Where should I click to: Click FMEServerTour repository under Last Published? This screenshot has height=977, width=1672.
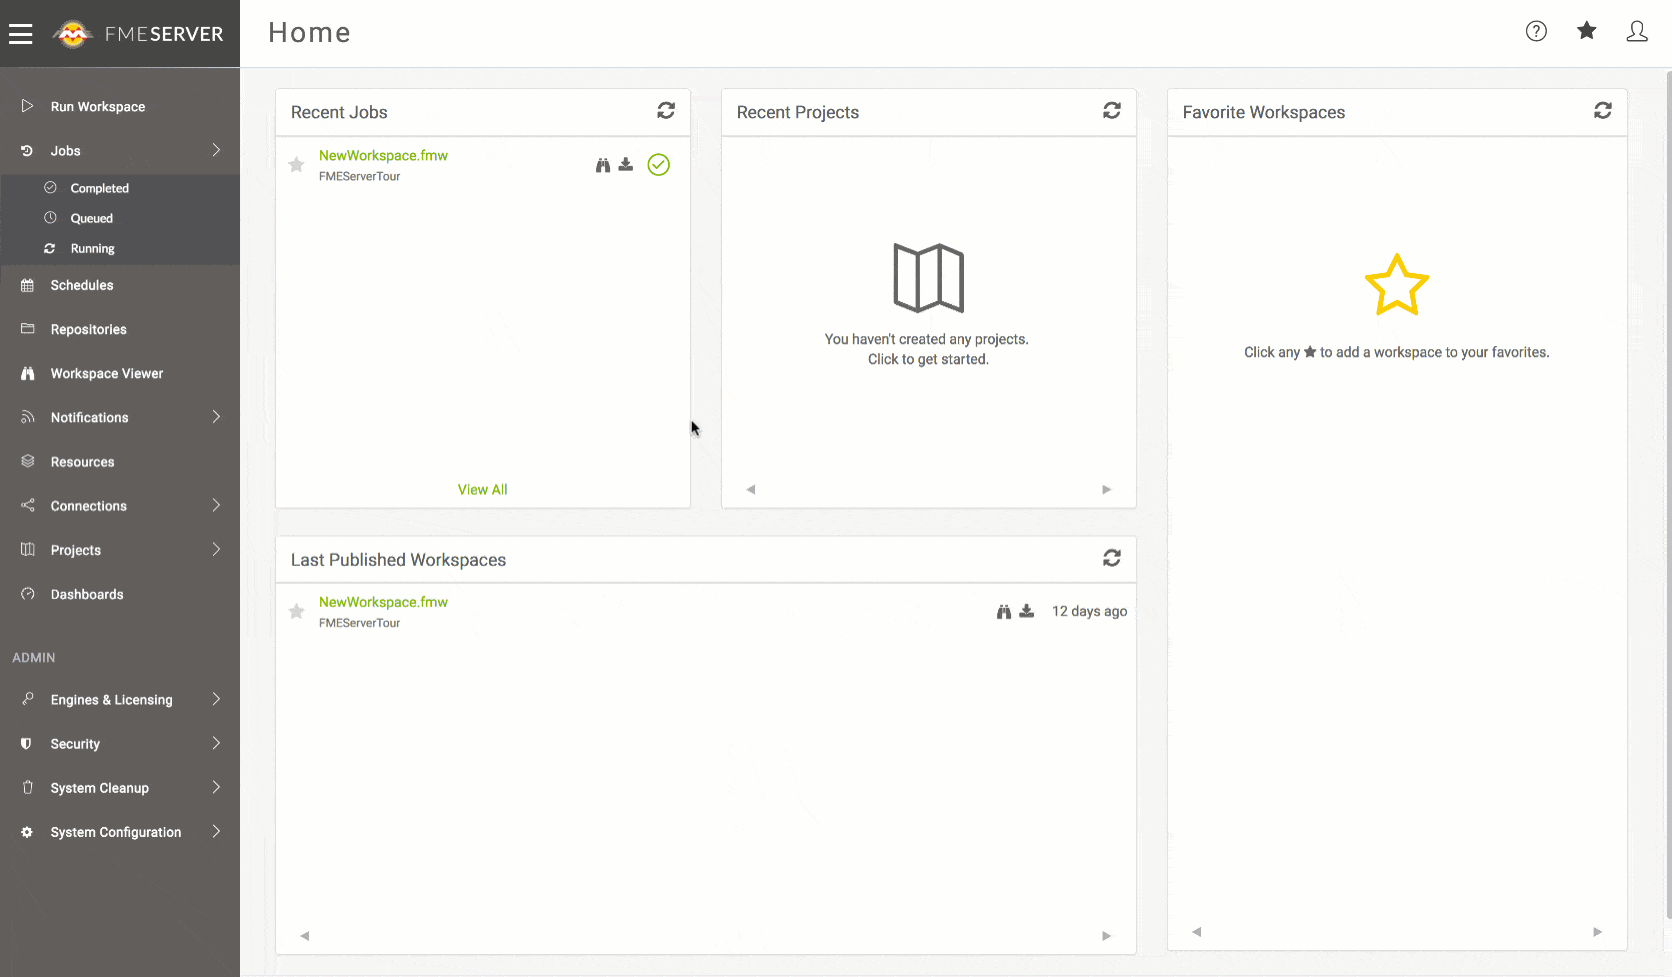tap(359, 623)
